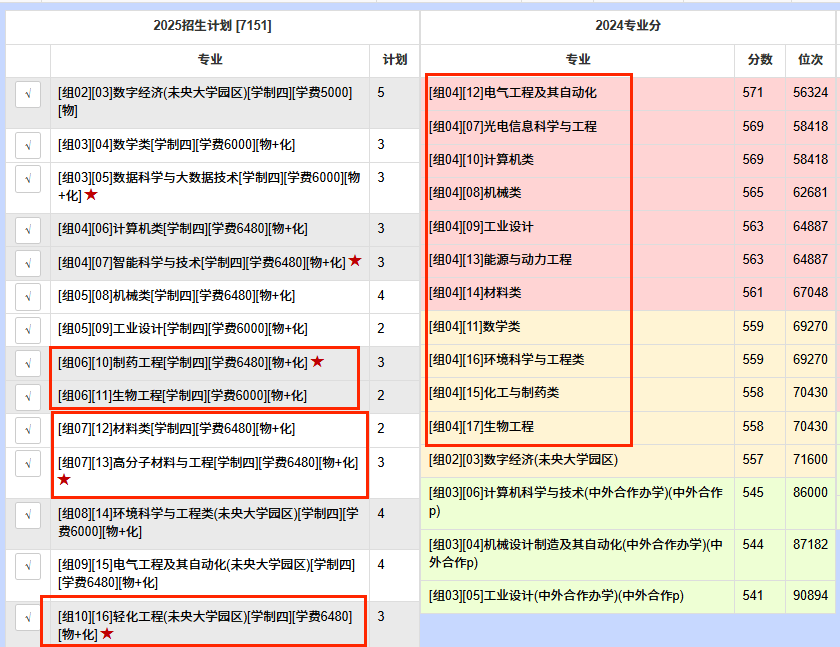Toggle checkbox for [组06][11]生物工程 row
This screenshot has width=840, height=647.
pos(28,396)
